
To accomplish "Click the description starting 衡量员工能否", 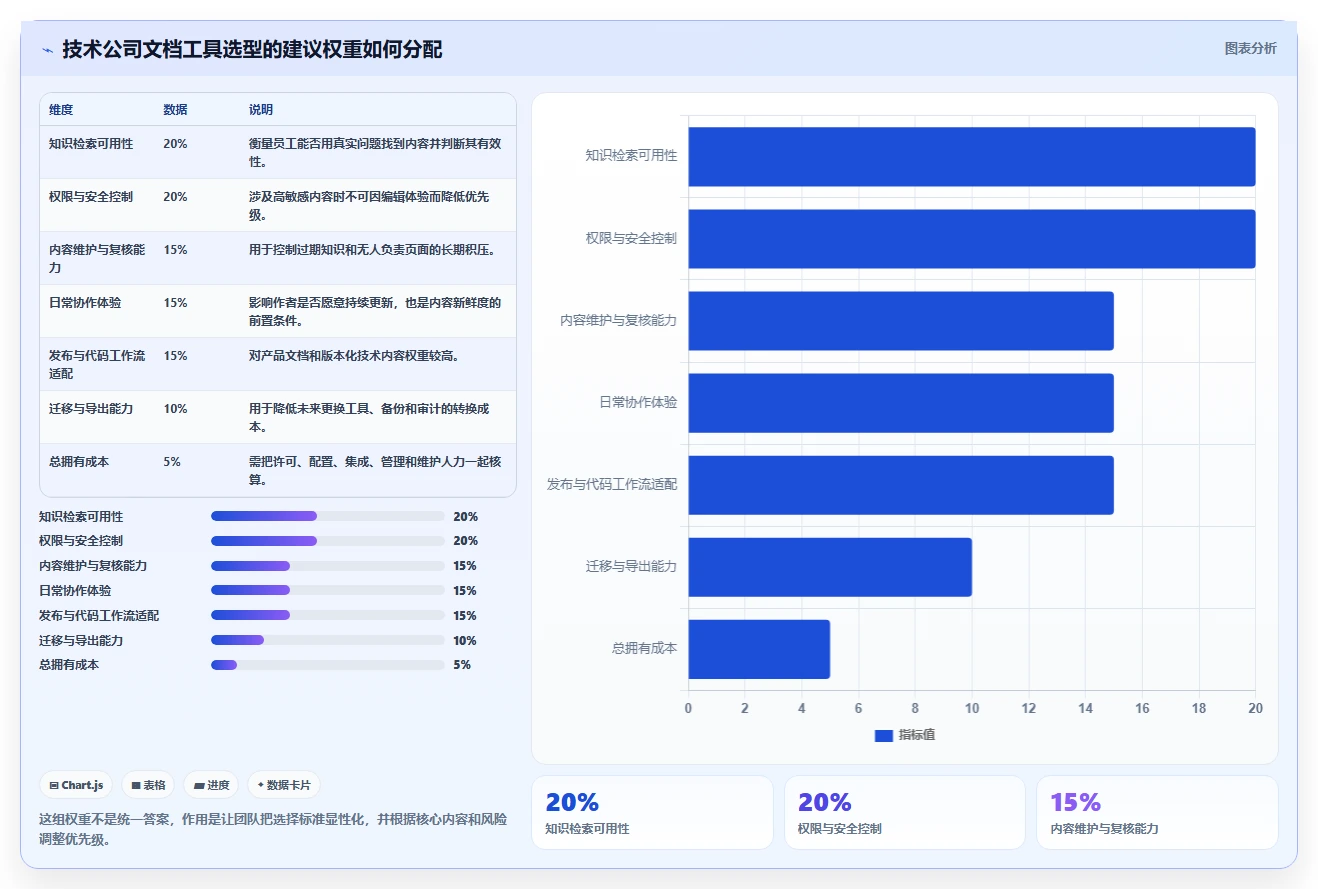I will (x=375, y=152).
